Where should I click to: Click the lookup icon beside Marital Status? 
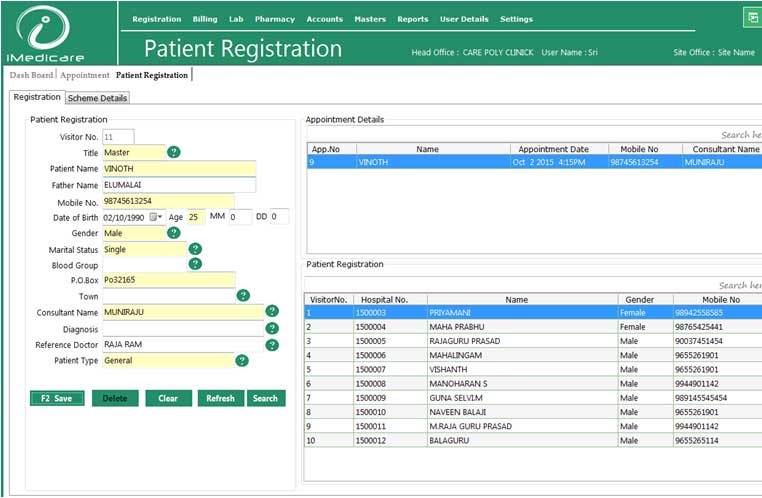tap(195, 249)
